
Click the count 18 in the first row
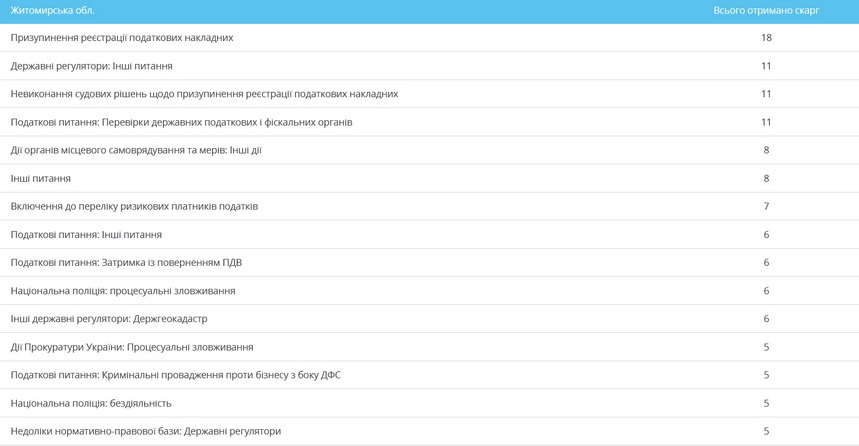766,38
